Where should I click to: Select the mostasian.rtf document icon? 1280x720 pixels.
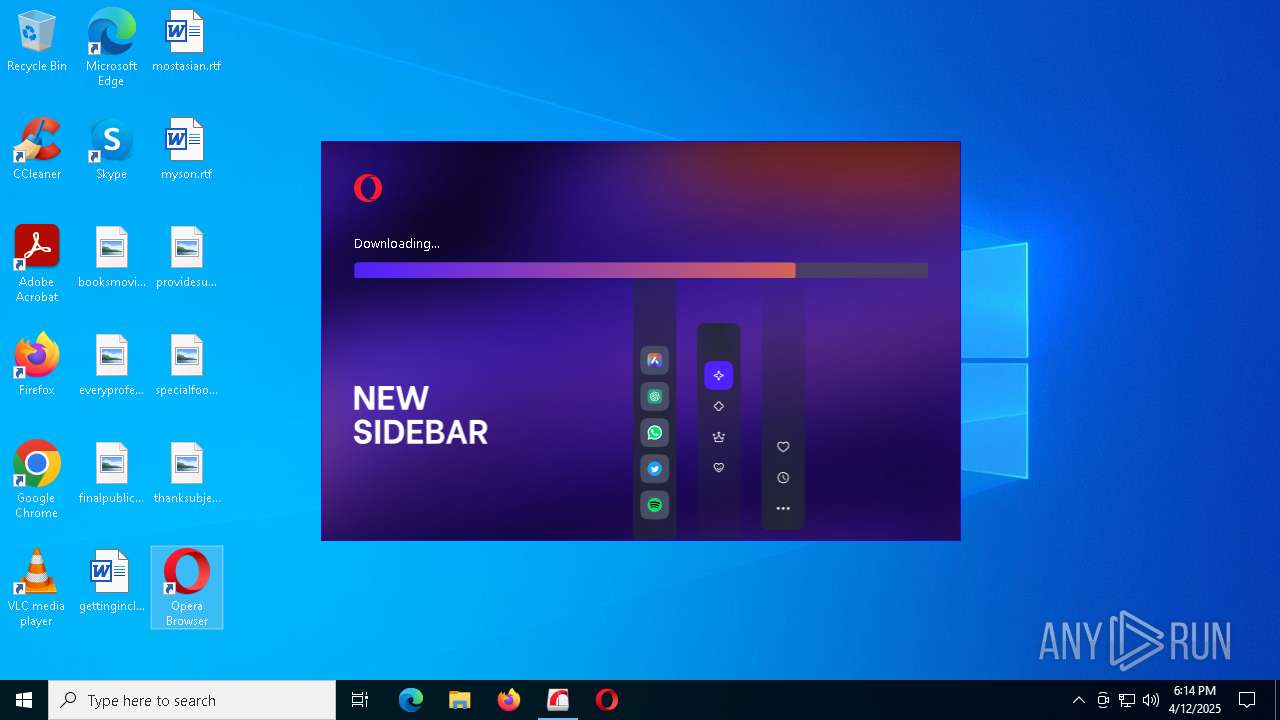coord(186,41)
